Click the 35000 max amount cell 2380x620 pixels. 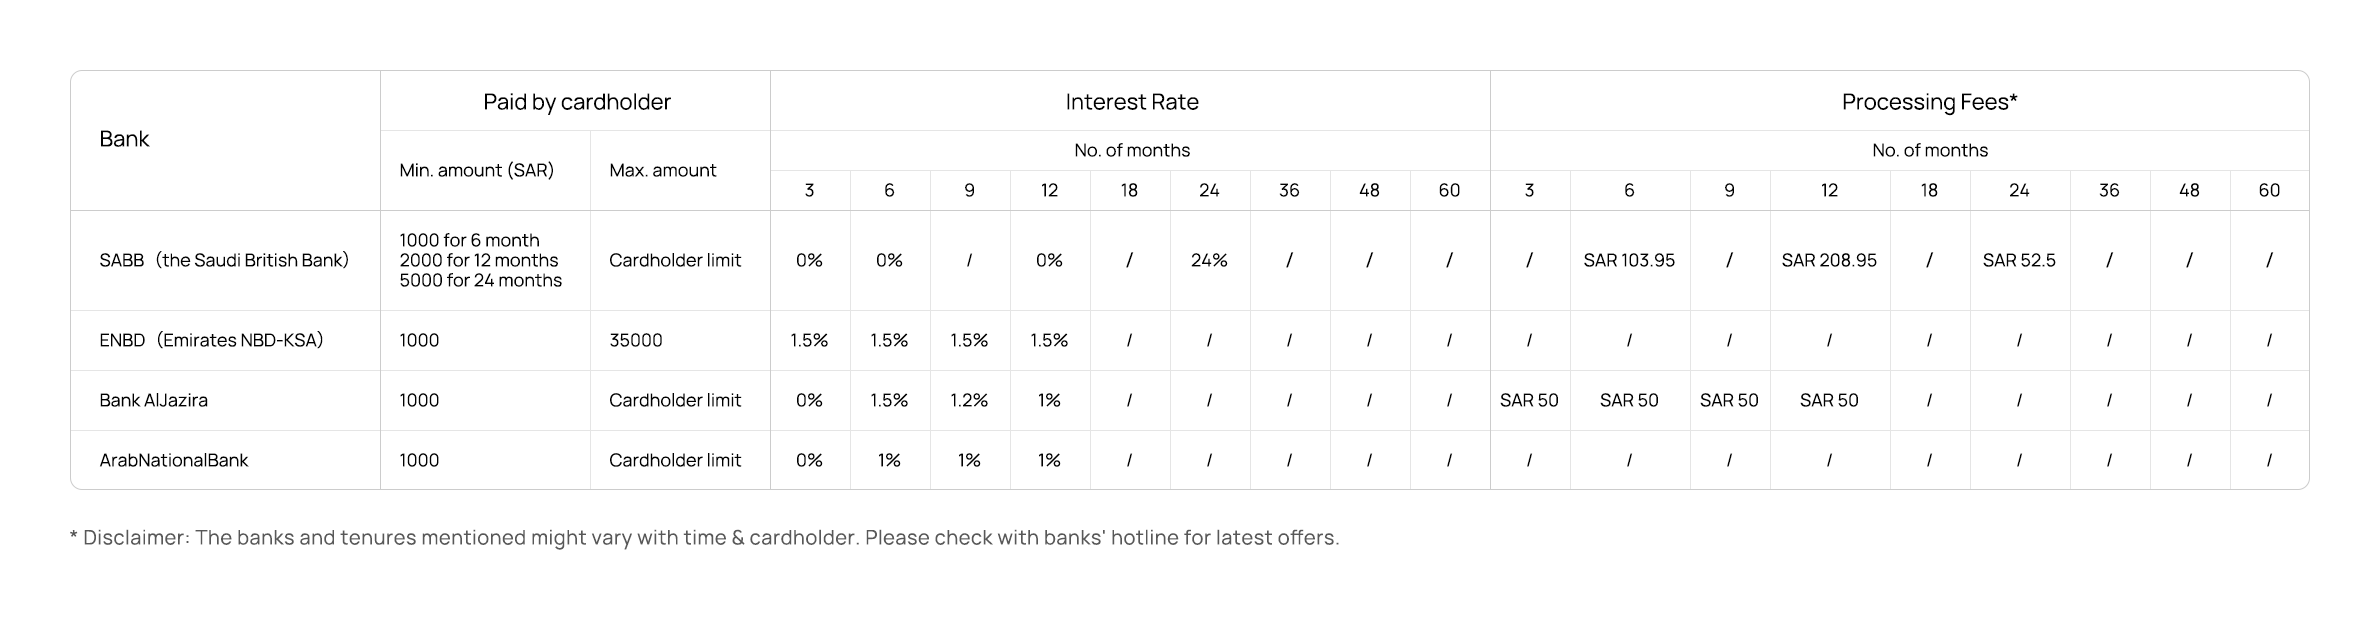(x=635, y=341)
